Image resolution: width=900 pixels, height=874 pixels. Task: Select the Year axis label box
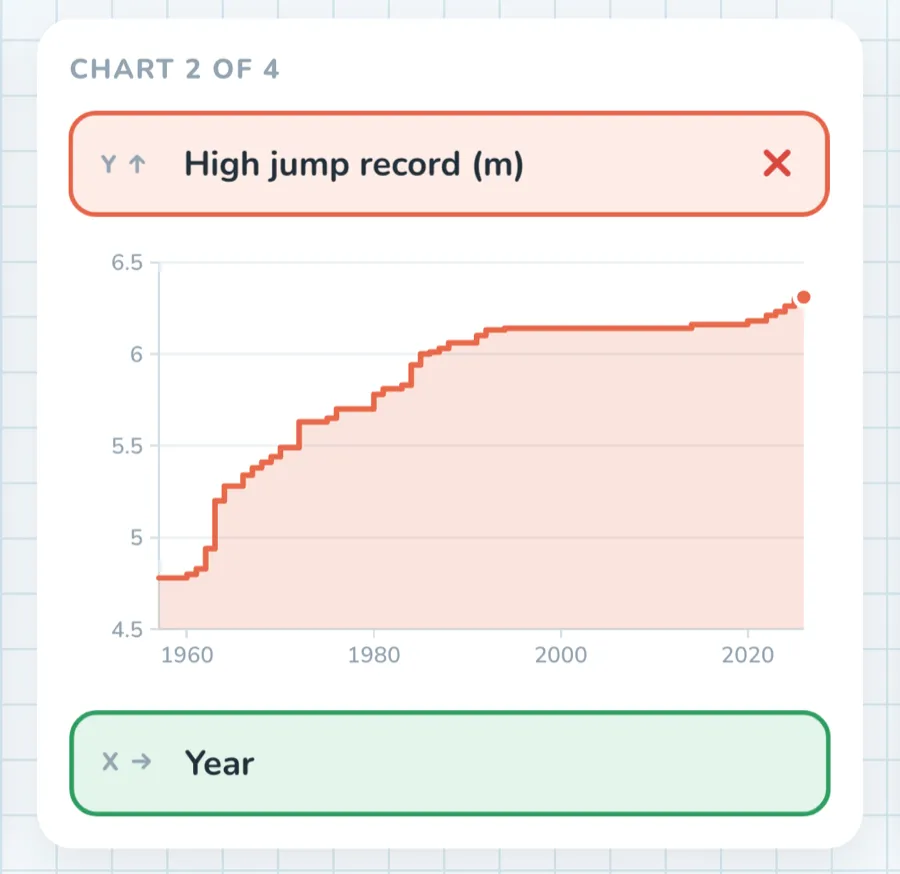click(449, 763)
